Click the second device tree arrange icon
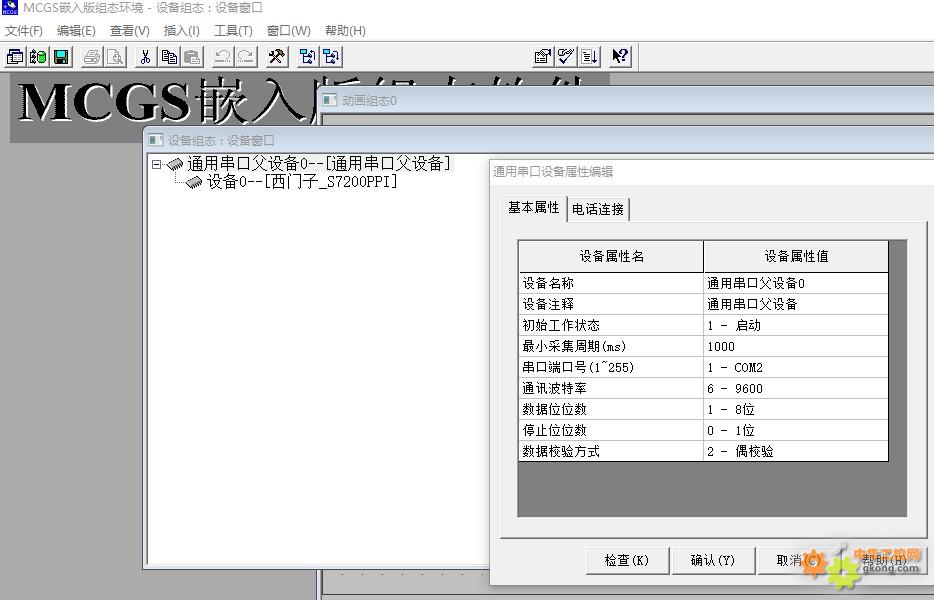Viewport: 934px width, 600px height. pos(331,57)
